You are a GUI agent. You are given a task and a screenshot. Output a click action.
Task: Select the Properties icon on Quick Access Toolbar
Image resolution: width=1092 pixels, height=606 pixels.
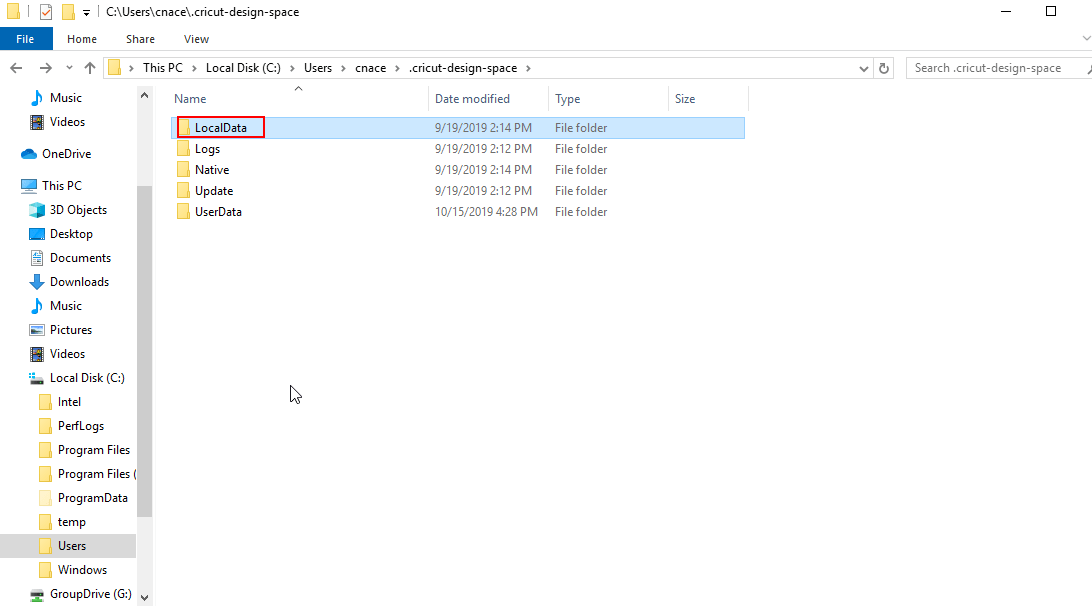pyautogui.click(x=44, y=11)
